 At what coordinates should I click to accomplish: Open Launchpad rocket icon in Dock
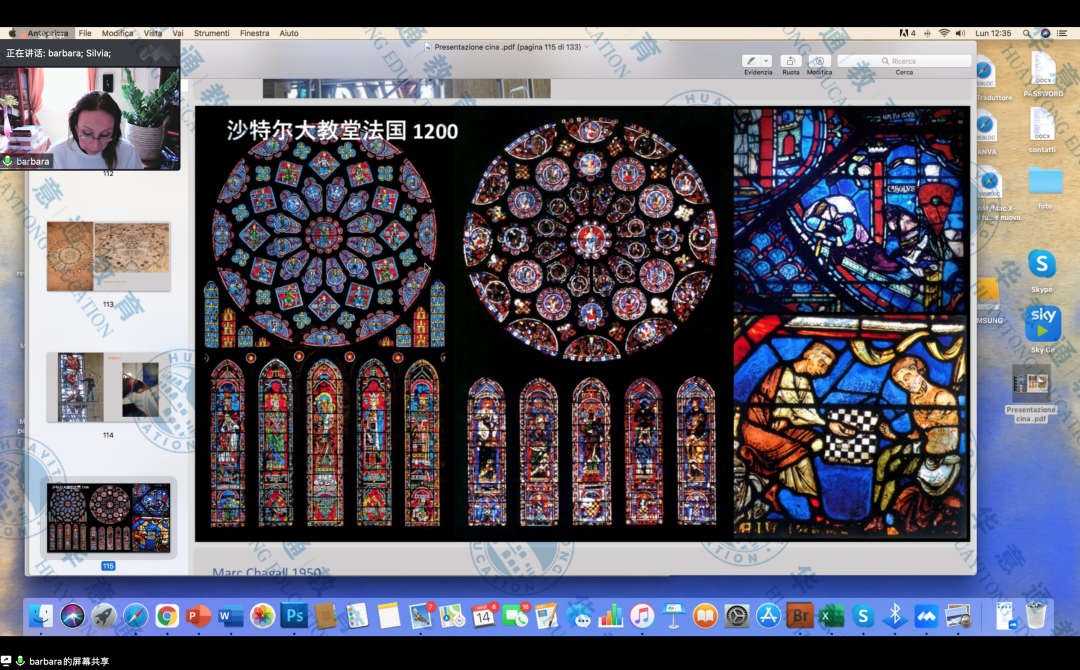click(104, 616)
